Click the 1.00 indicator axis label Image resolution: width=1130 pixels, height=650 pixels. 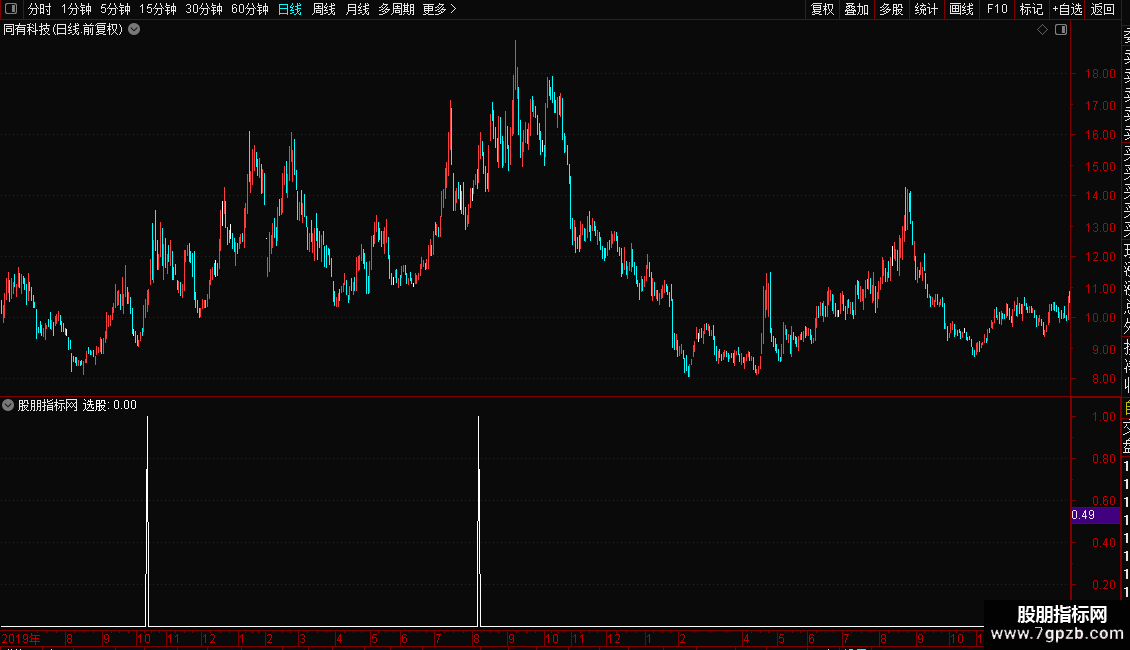coord(1104,417)
